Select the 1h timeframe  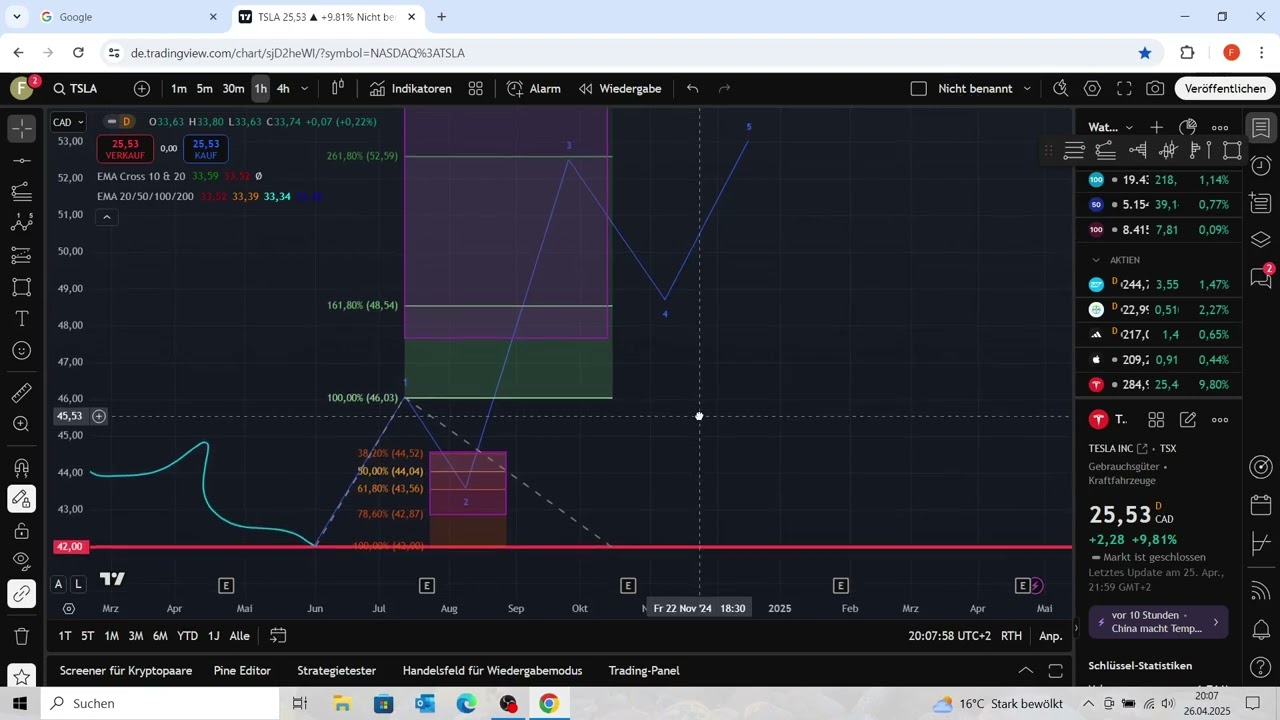tap(260, 89)
